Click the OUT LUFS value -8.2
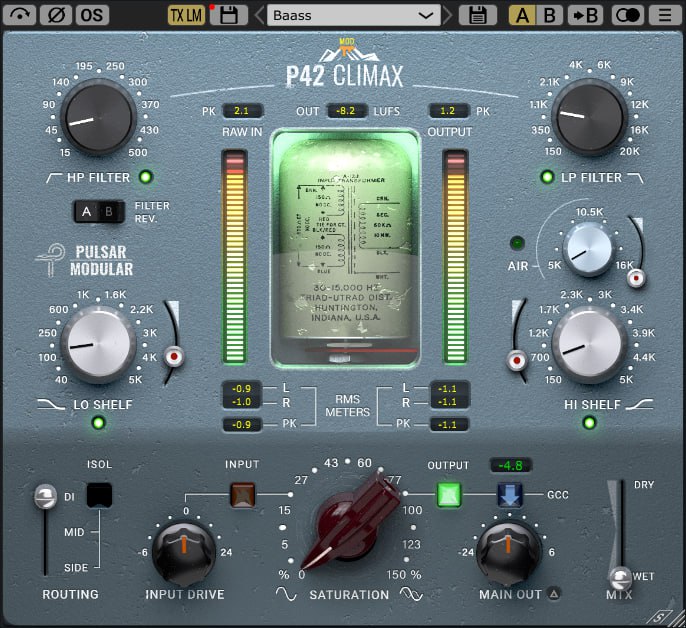The width and height of the screenshot is (686, 628). (x=346, y=111)
